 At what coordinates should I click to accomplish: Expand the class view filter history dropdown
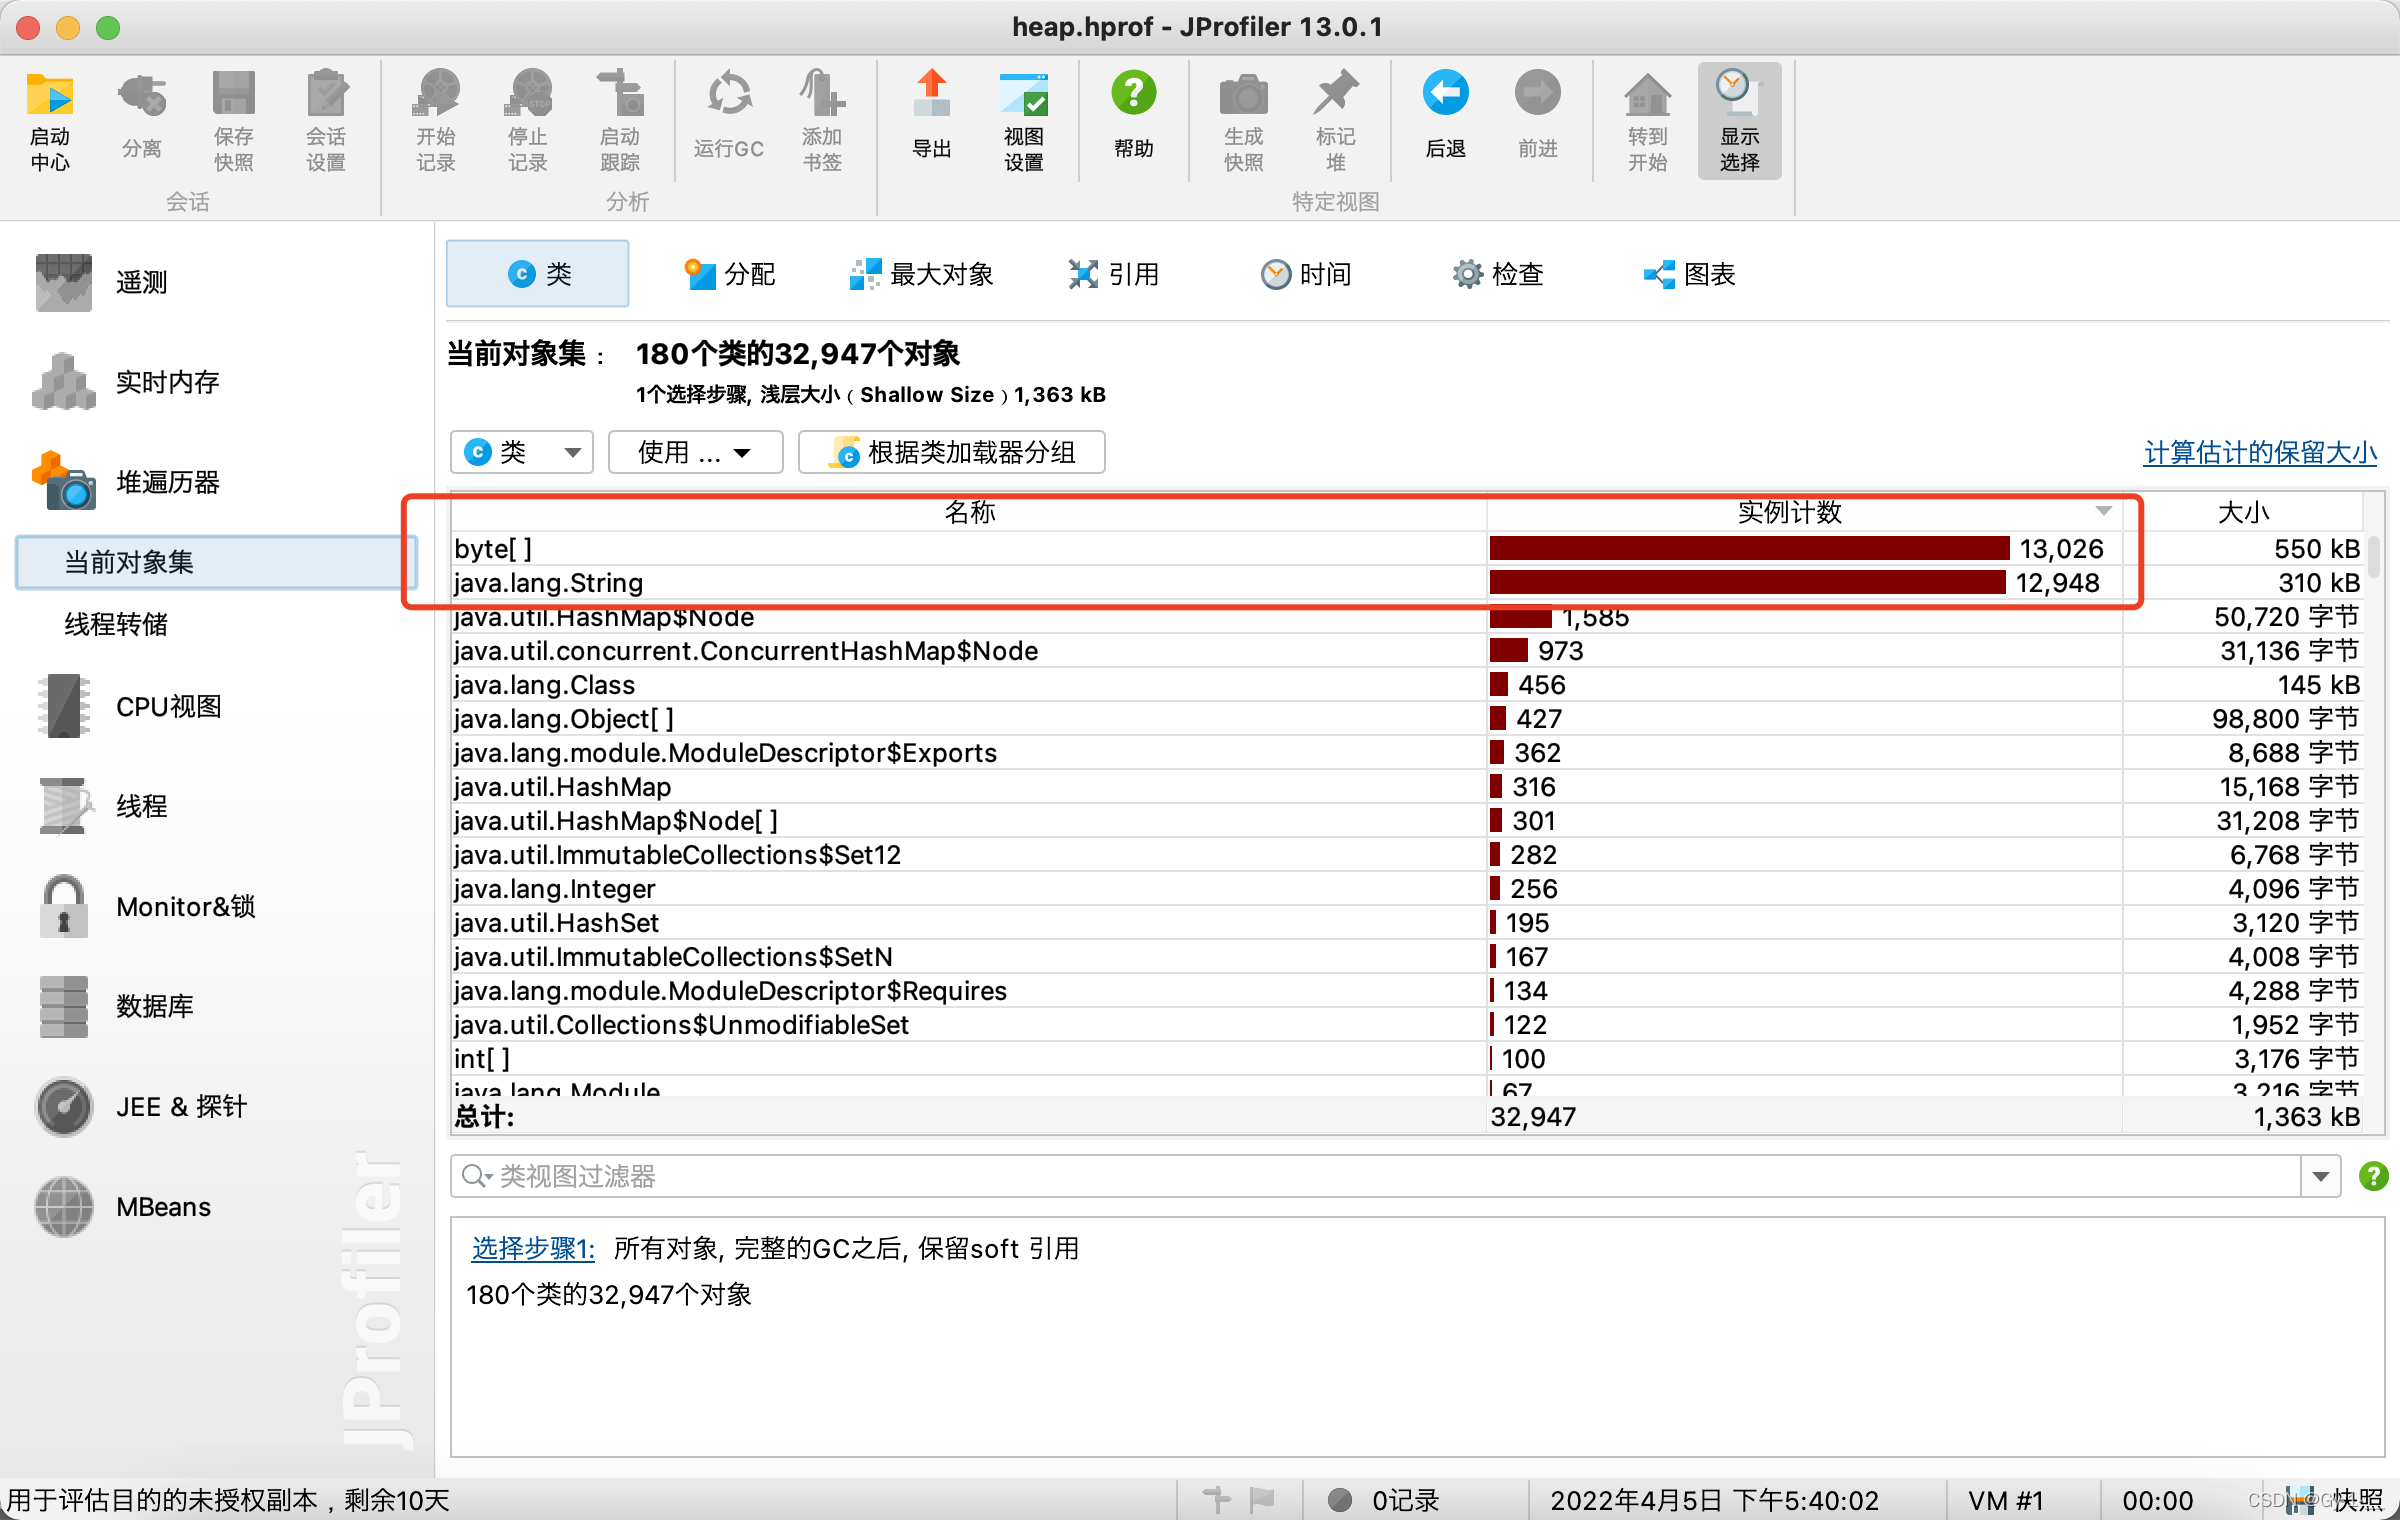[x=2321, y=1176]
